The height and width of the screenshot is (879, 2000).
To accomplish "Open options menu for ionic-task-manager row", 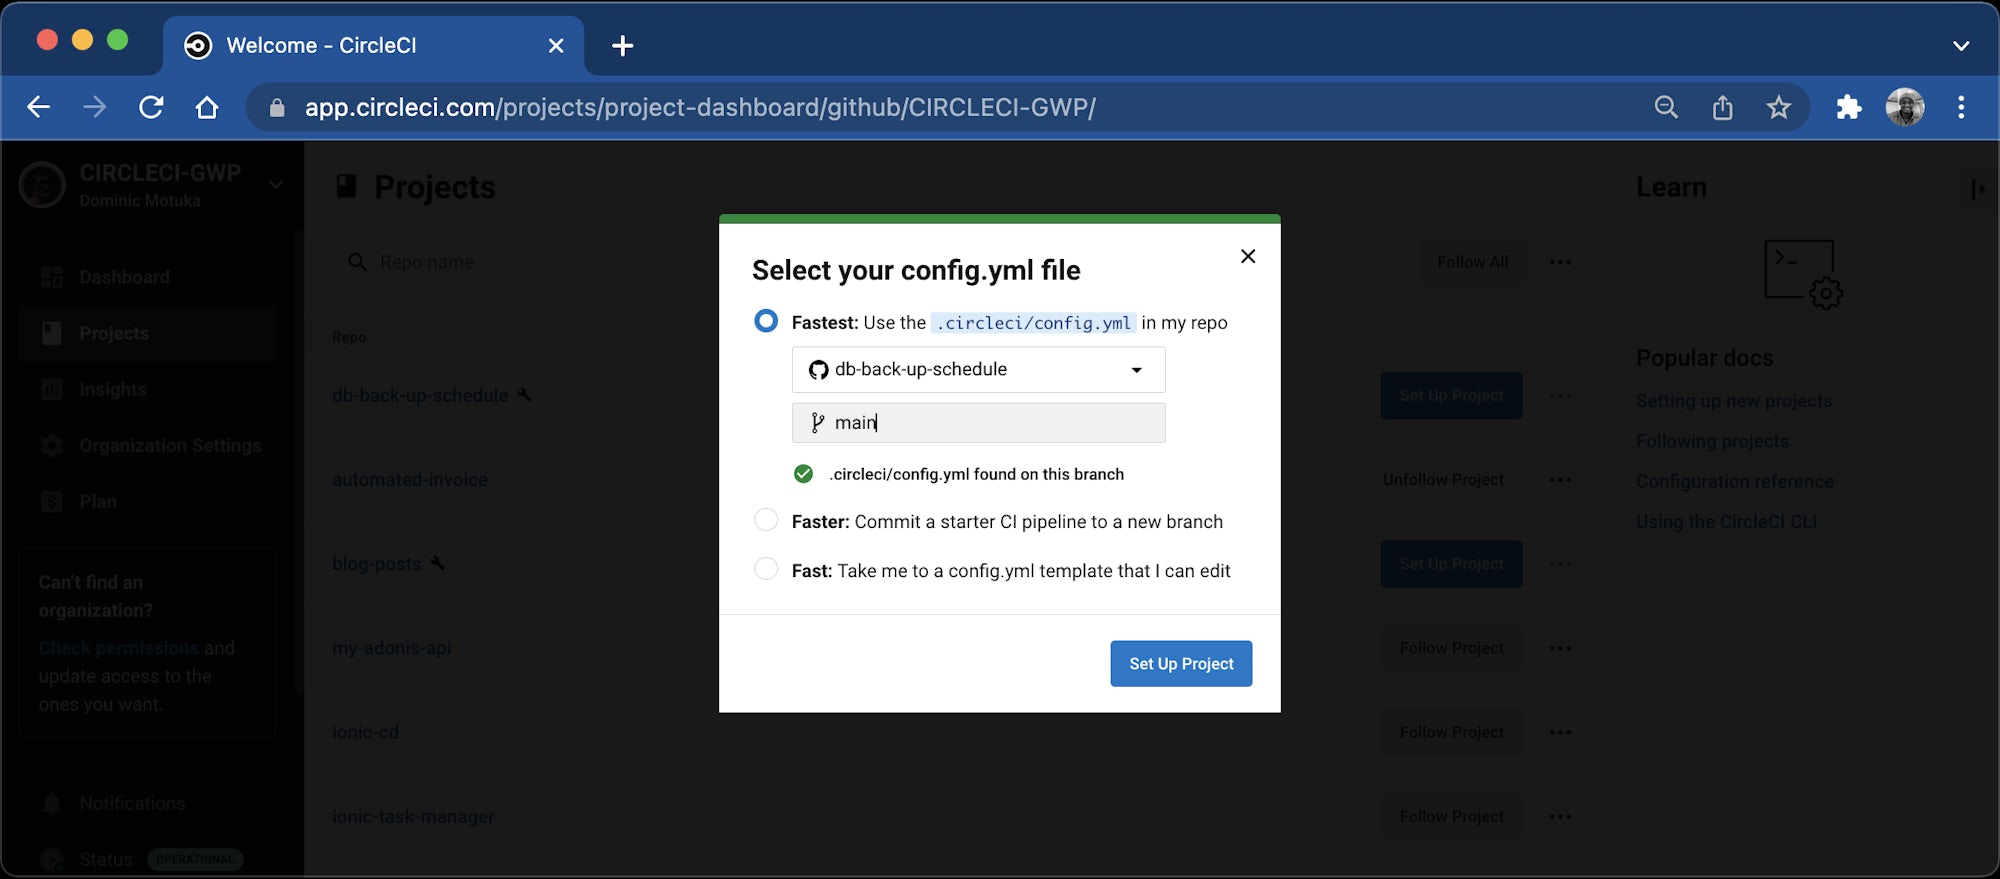I will pyautogui.click(x=1560, y=816).
